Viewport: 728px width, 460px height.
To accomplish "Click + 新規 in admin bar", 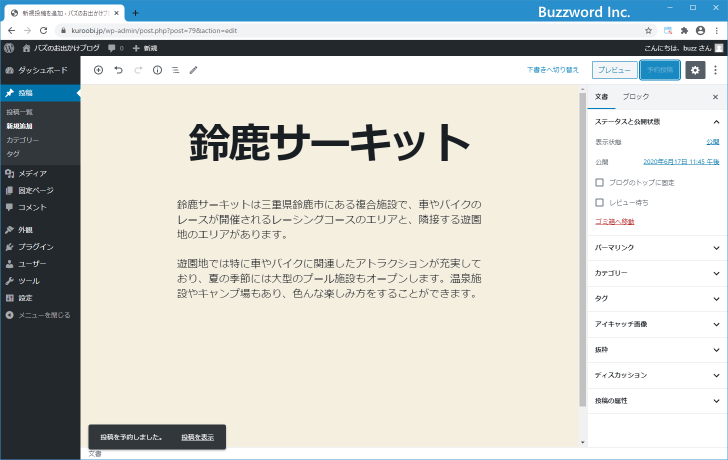I will coord(145,48).
